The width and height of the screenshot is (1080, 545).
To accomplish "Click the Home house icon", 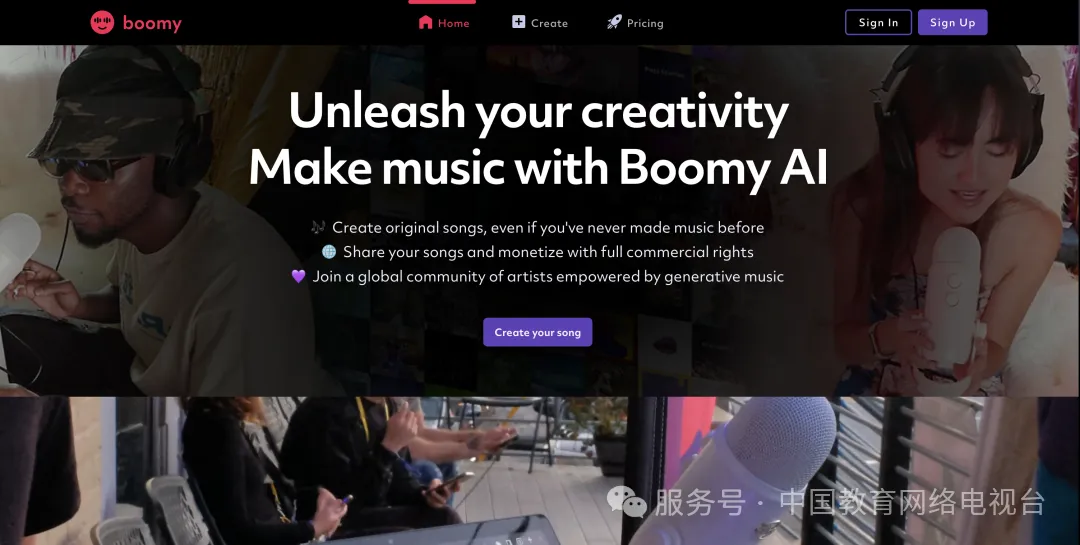I will point(426,22).
